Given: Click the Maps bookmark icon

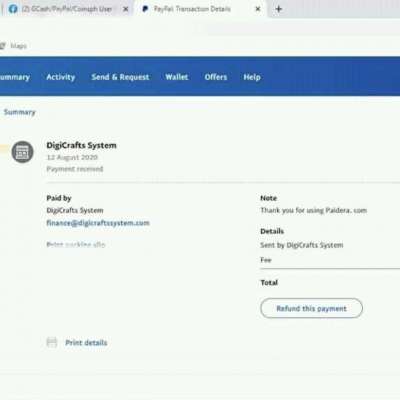Looking at the screenshot, I should click(3, 46).
